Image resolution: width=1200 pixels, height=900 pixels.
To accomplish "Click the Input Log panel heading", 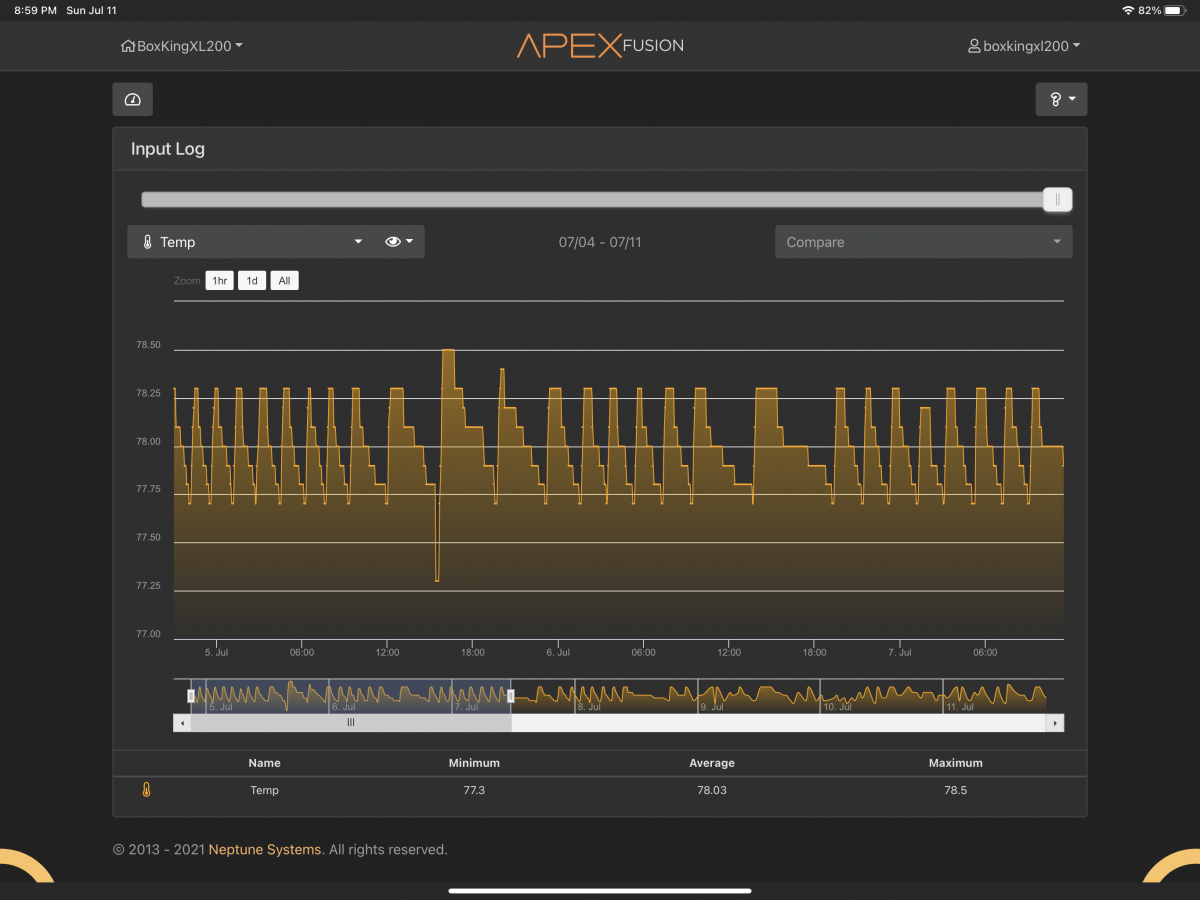I will [x=168, y=149].
